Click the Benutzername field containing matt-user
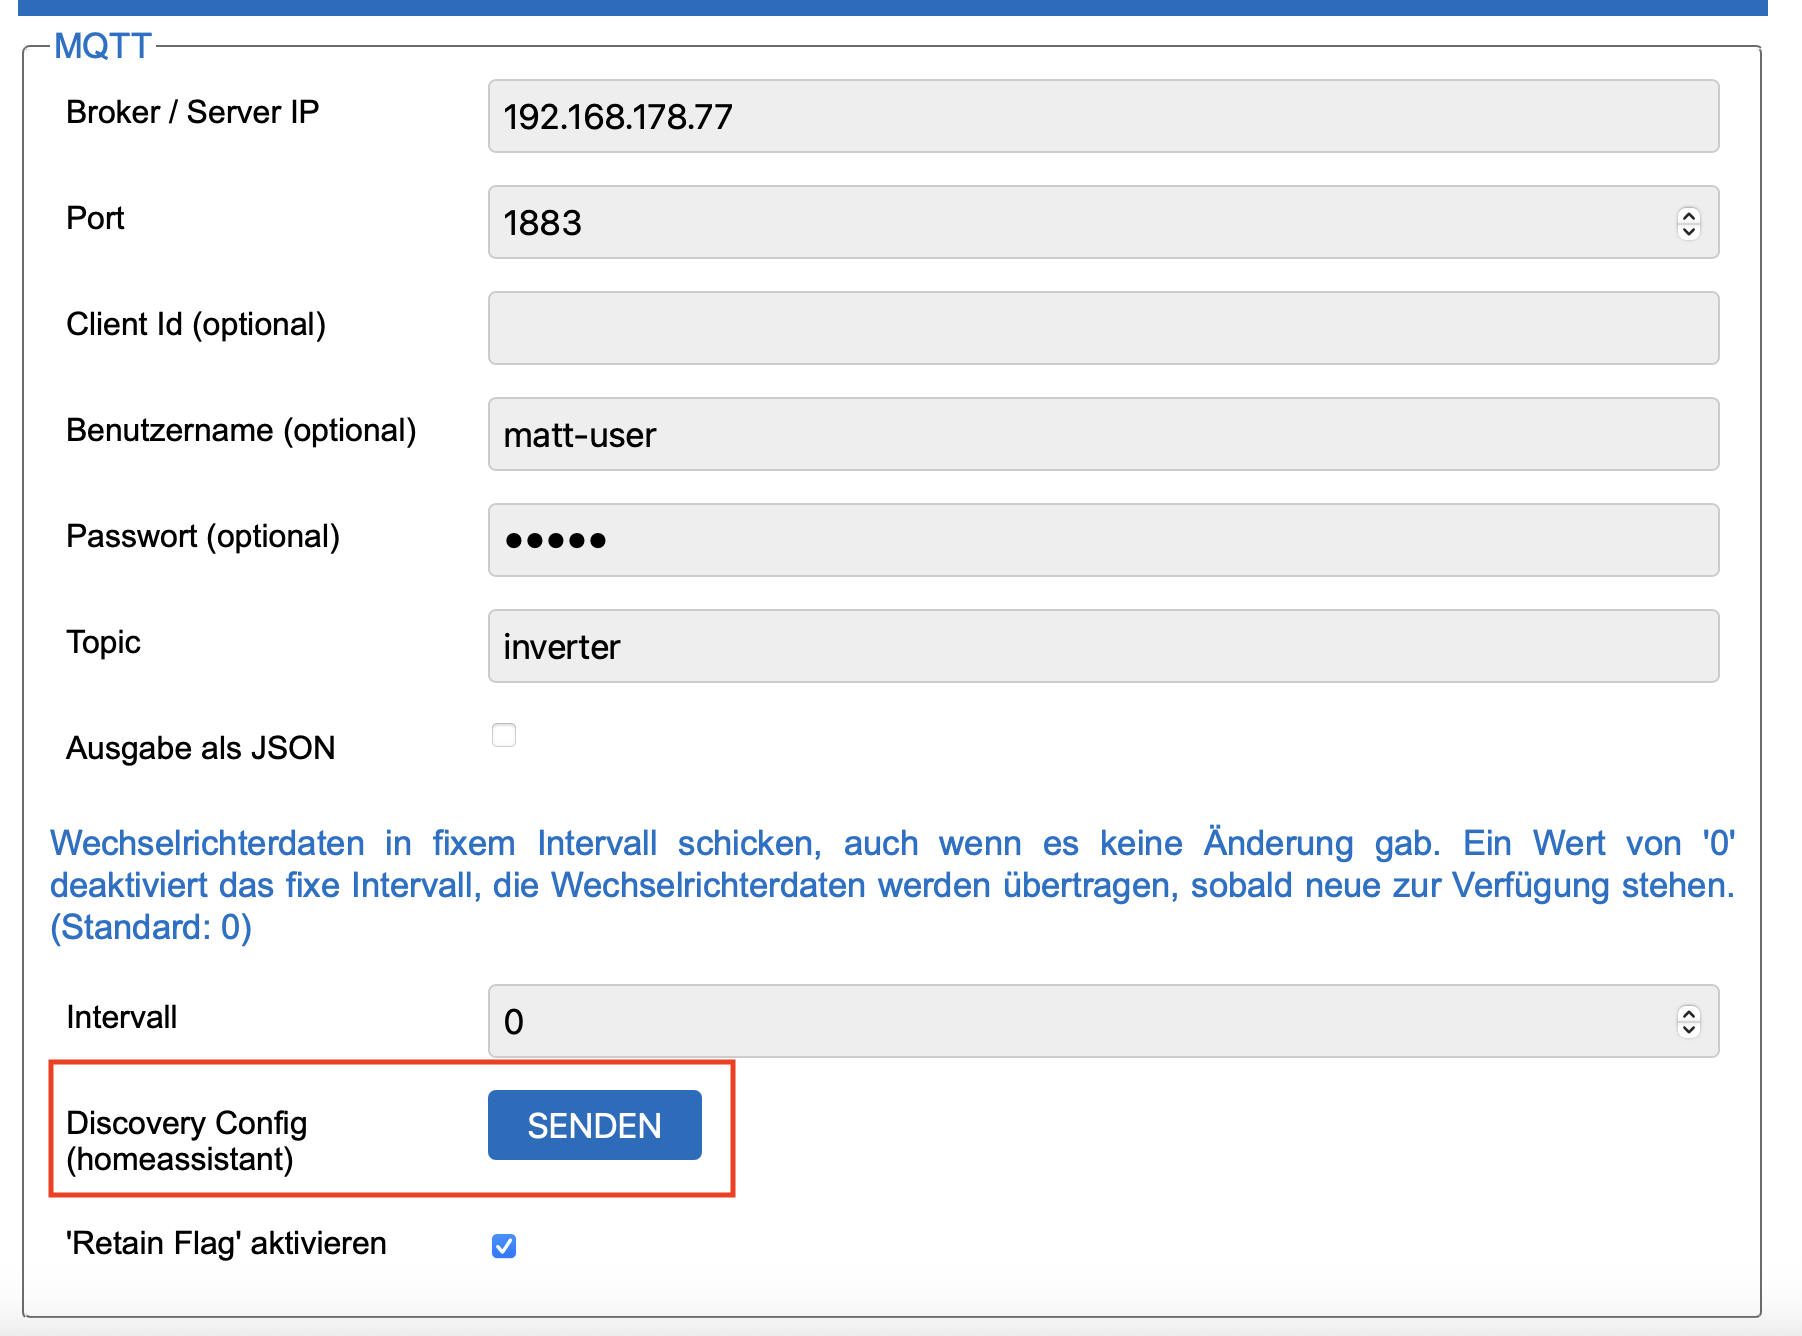The width and height of the screenshot is (1802, 1336). (x=1102, y=435)
